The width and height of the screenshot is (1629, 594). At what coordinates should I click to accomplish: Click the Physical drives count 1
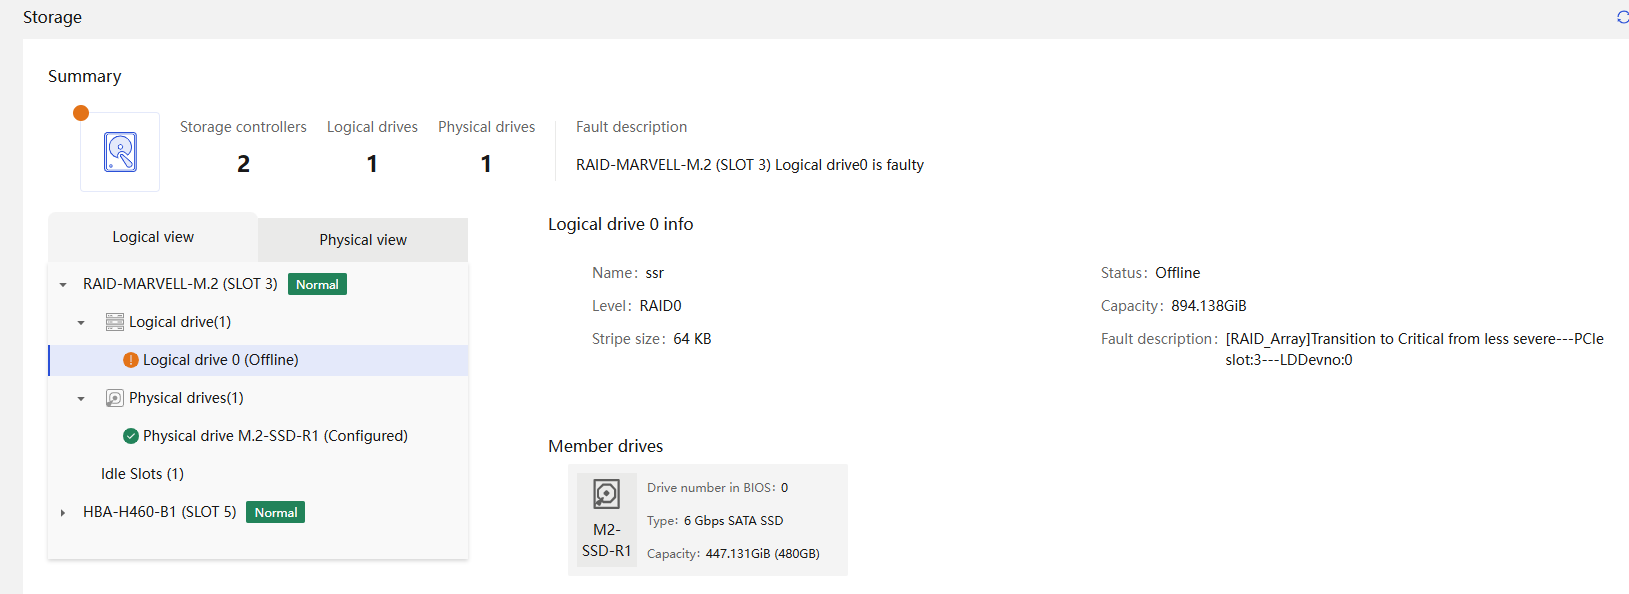coord(486,164)
